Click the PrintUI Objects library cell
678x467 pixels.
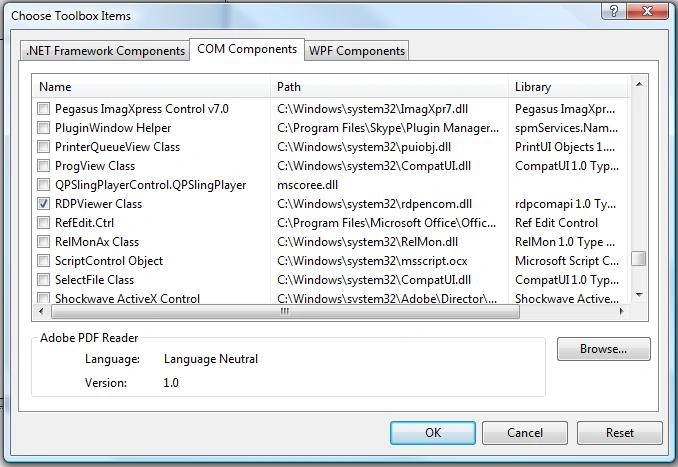(565, 147)
